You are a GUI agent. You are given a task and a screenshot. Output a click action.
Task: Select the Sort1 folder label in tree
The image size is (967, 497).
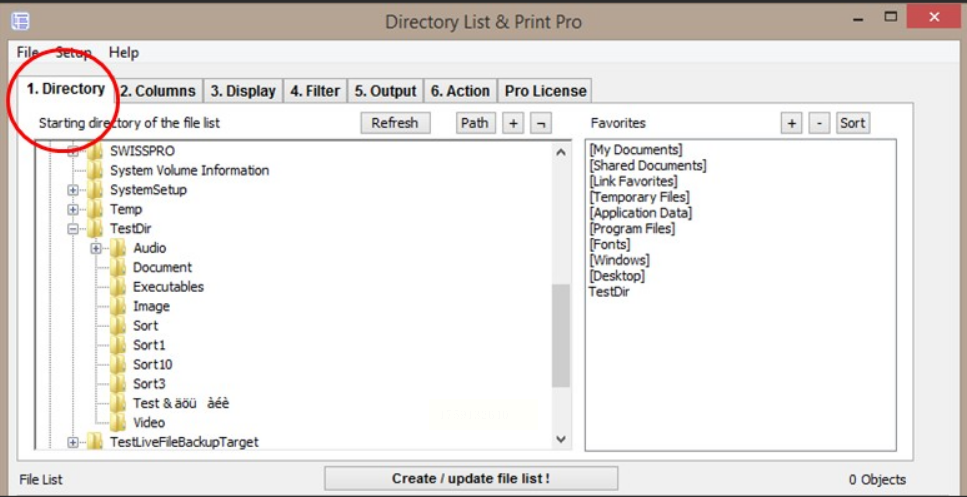pyautogui.click(x=149, y=345)
